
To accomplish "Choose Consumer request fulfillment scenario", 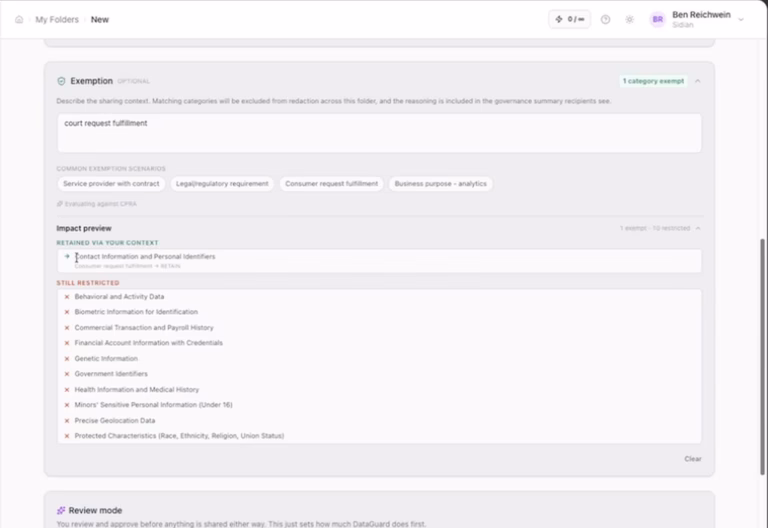I will tap(332, 184).
